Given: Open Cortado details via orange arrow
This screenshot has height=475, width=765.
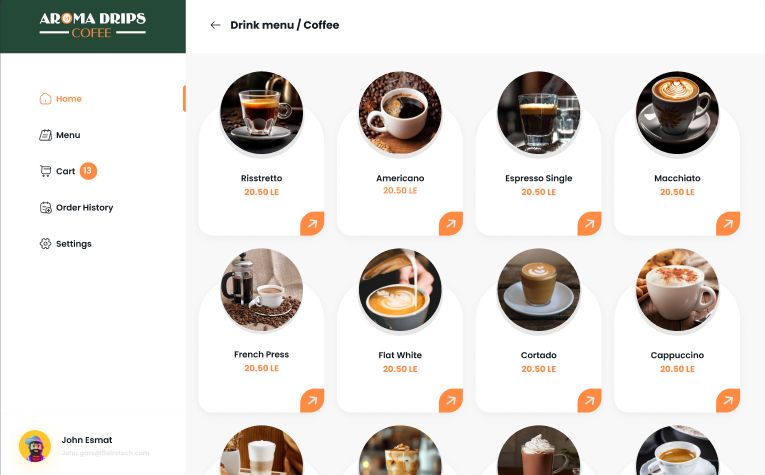Looking at the screenshot, I should pos(589,400).
